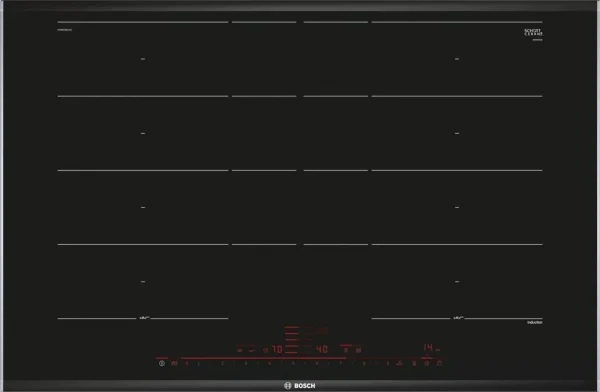Touch the top-left cooking zone center mark
This screenshot has width=600, height=392.
click(143, 59)
